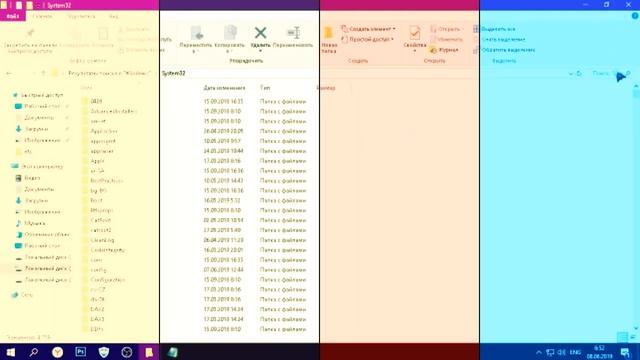640x360 pixels.
Task: Click Снять выделение
Action: pos(499,40)
